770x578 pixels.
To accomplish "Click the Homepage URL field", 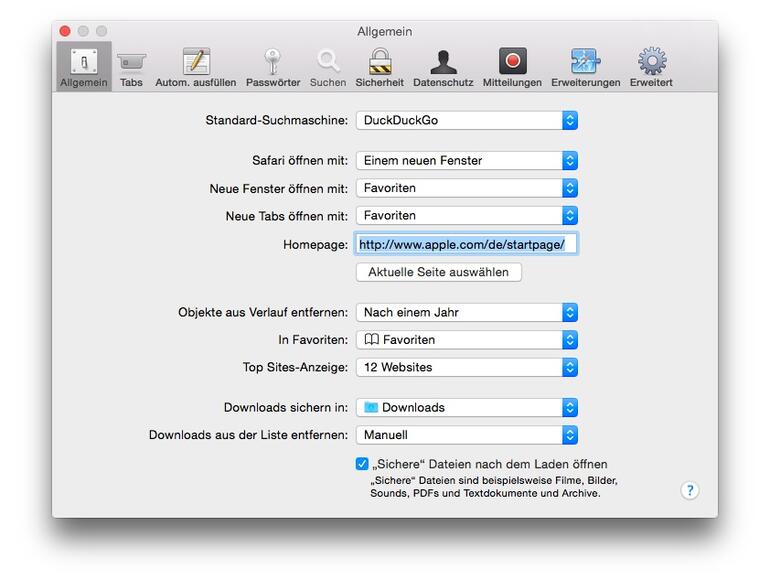I will [466, 244].
